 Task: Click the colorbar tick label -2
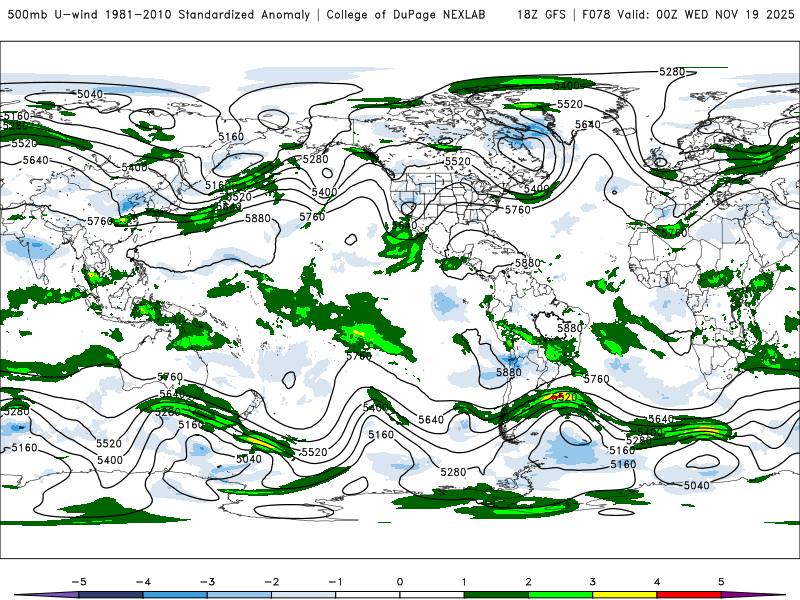pyautogui.click(x=271, y=582)
